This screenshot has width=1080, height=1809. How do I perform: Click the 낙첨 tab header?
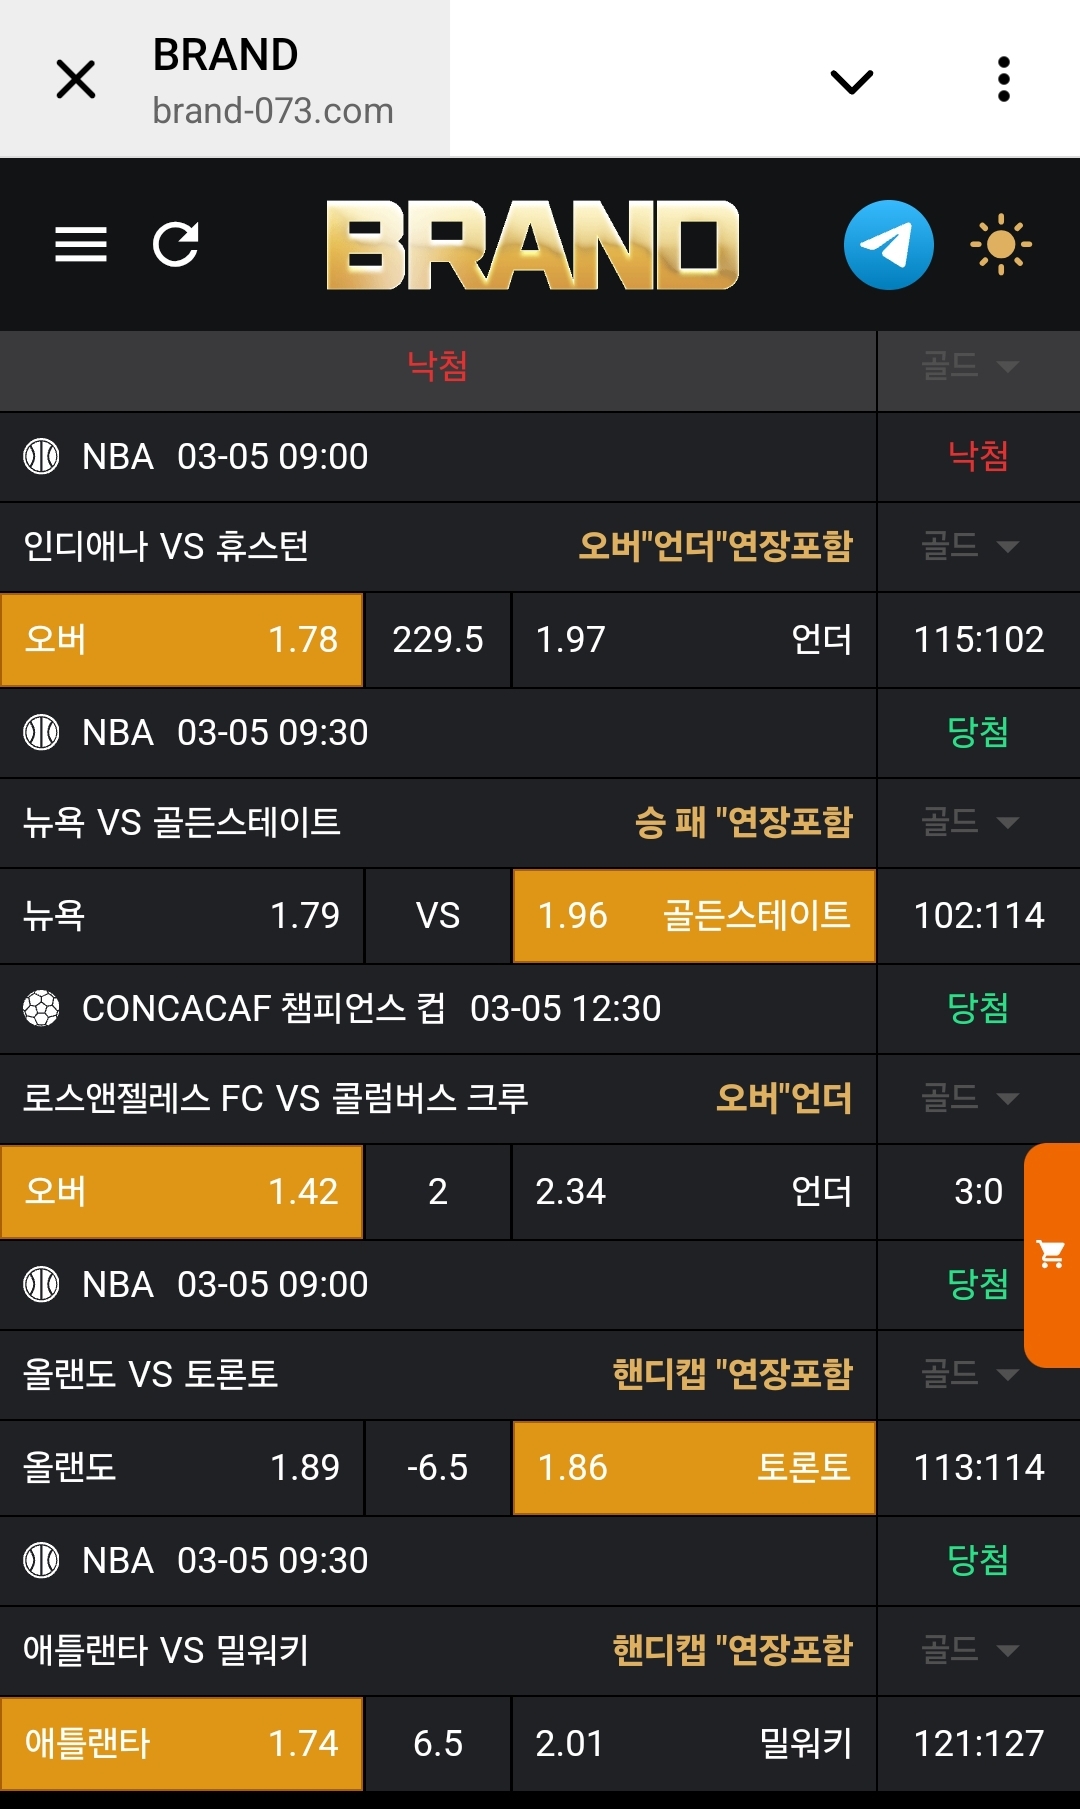[x=437, y=366]
